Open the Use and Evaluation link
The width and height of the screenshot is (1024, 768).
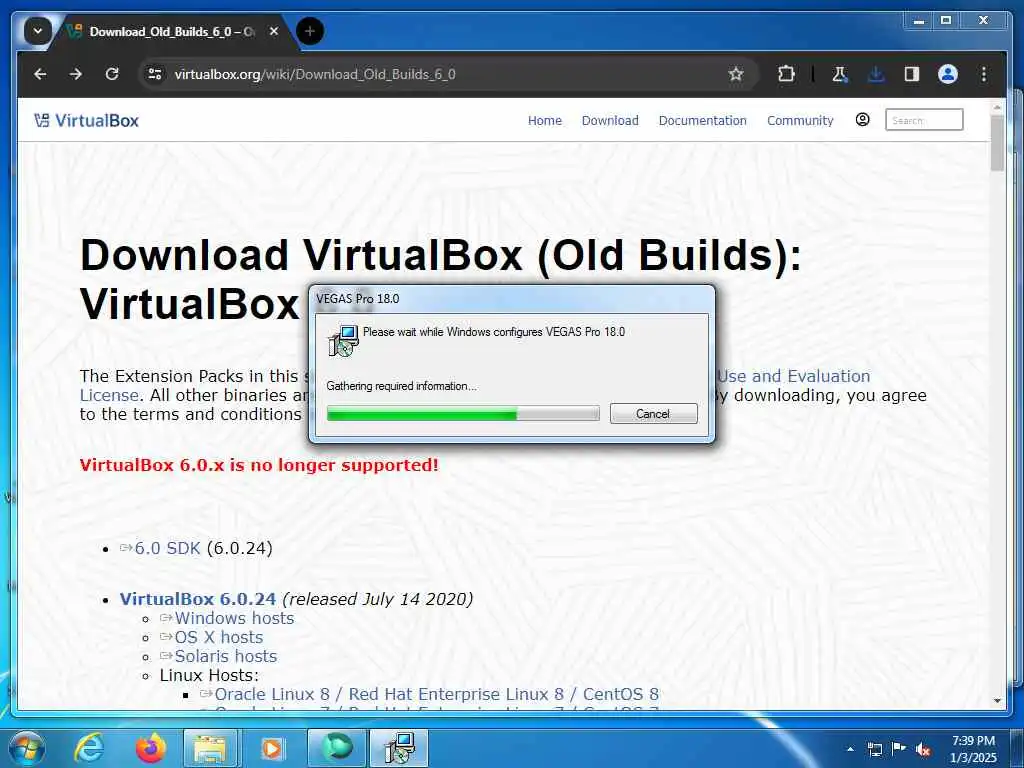tap(793, 376)
